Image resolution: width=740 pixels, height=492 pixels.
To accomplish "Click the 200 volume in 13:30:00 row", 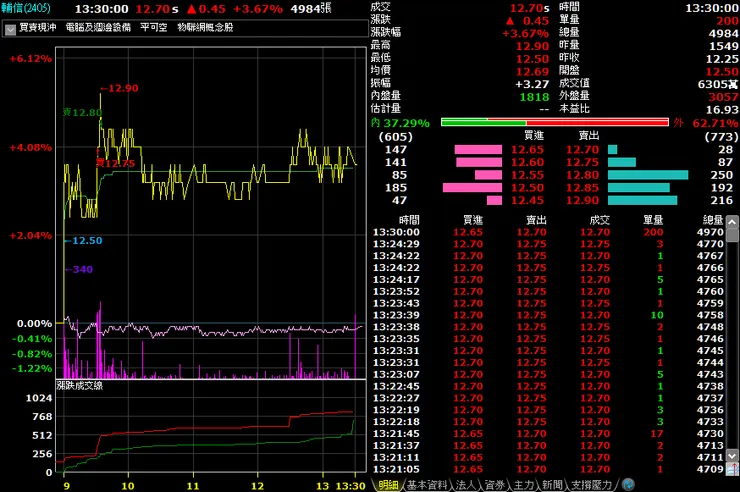I will click(x=653, y=232).
